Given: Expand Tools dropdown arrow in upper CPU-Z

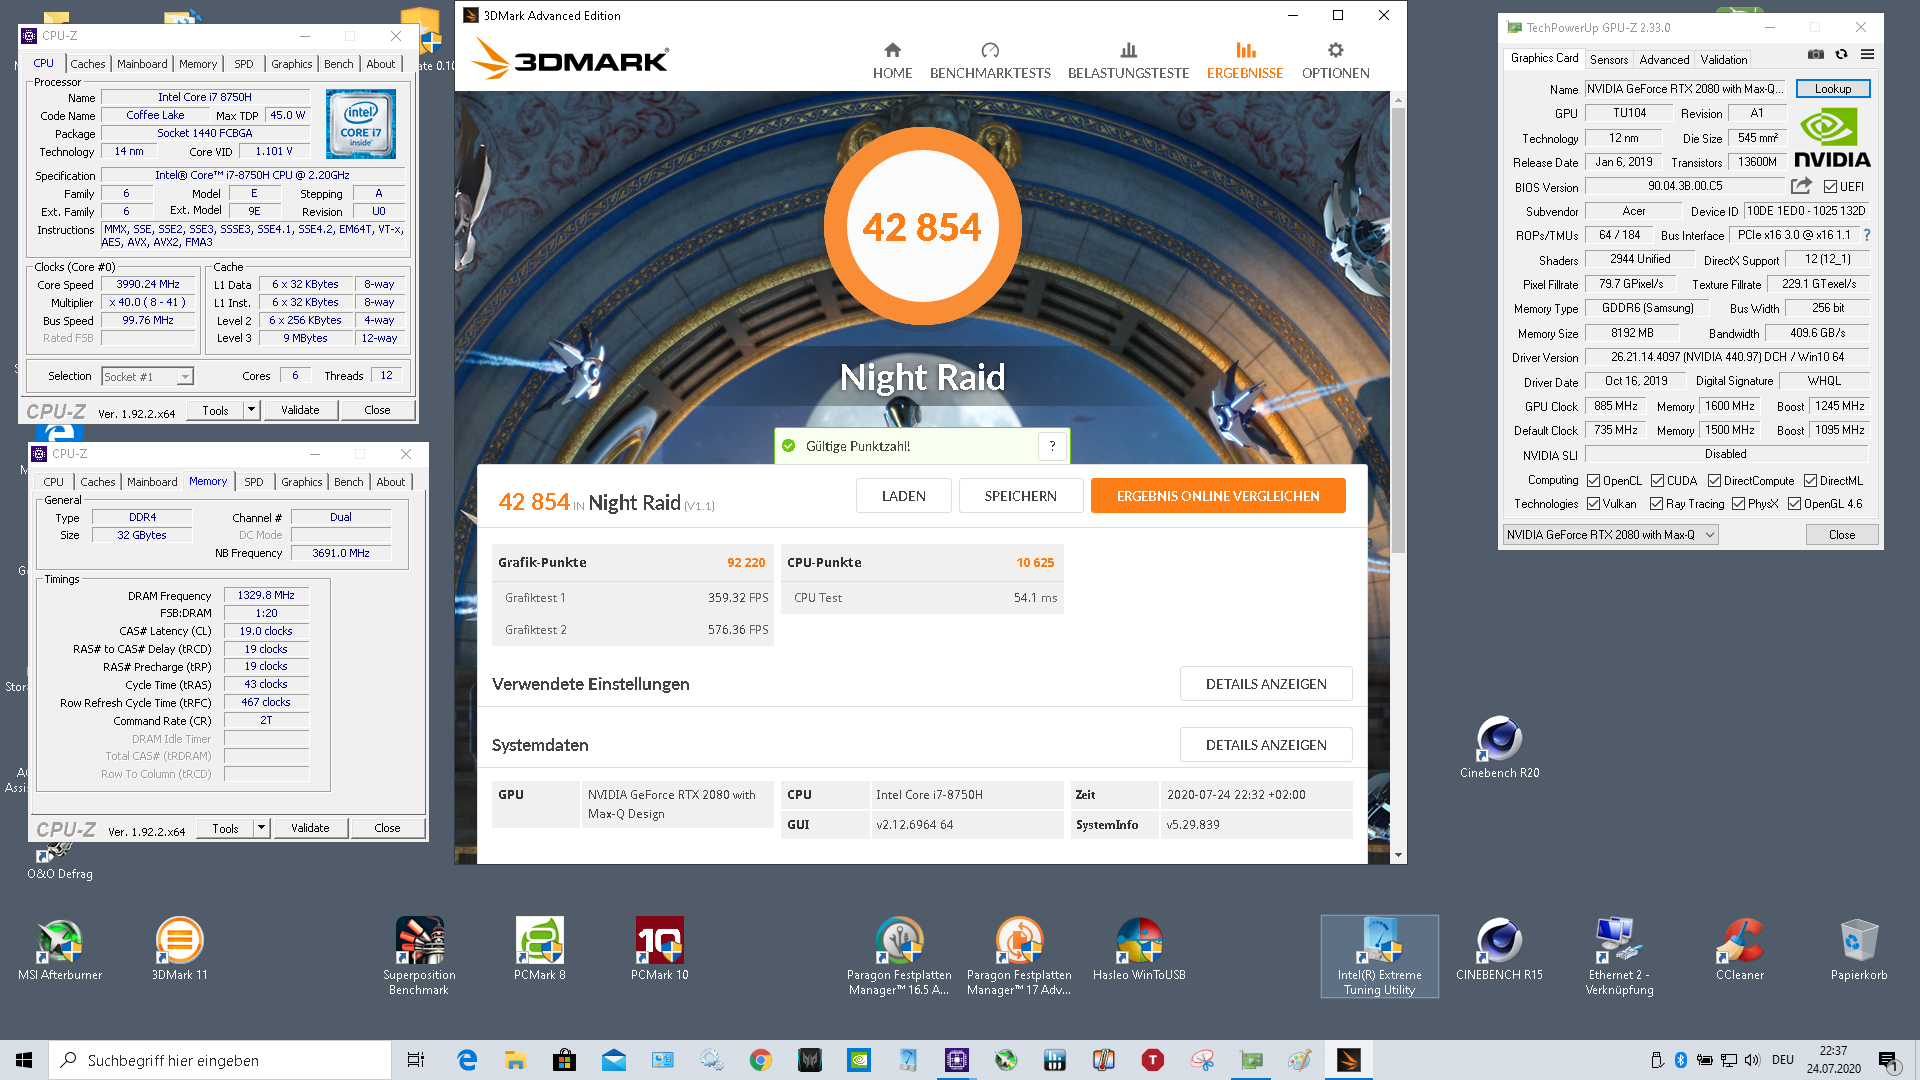Looking at the screenshot, I should pyautogui.click(x=251, y=410).
